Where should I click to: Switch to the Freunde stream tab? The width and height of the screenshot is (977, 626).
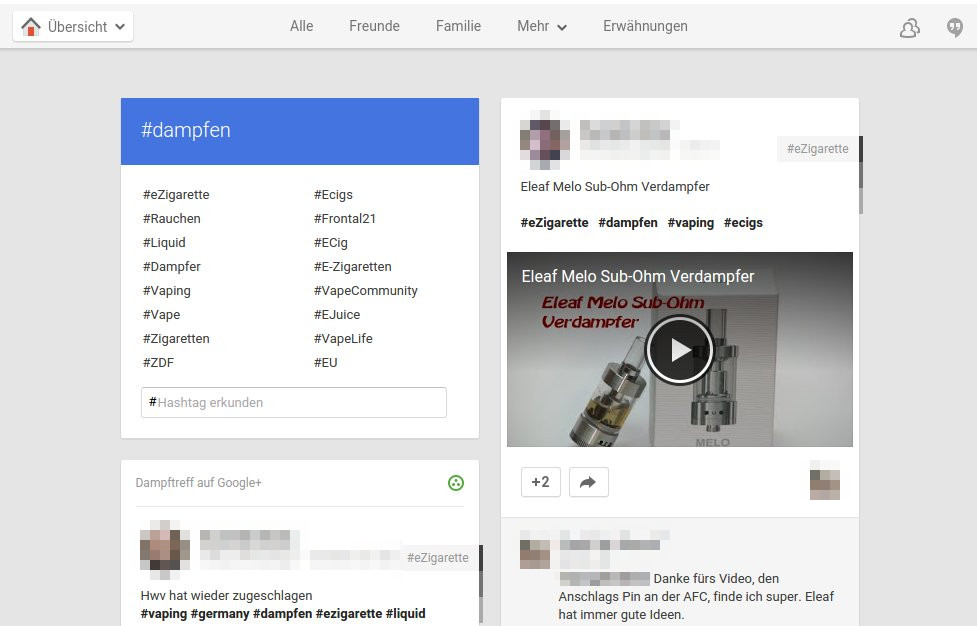click(374, 27)
